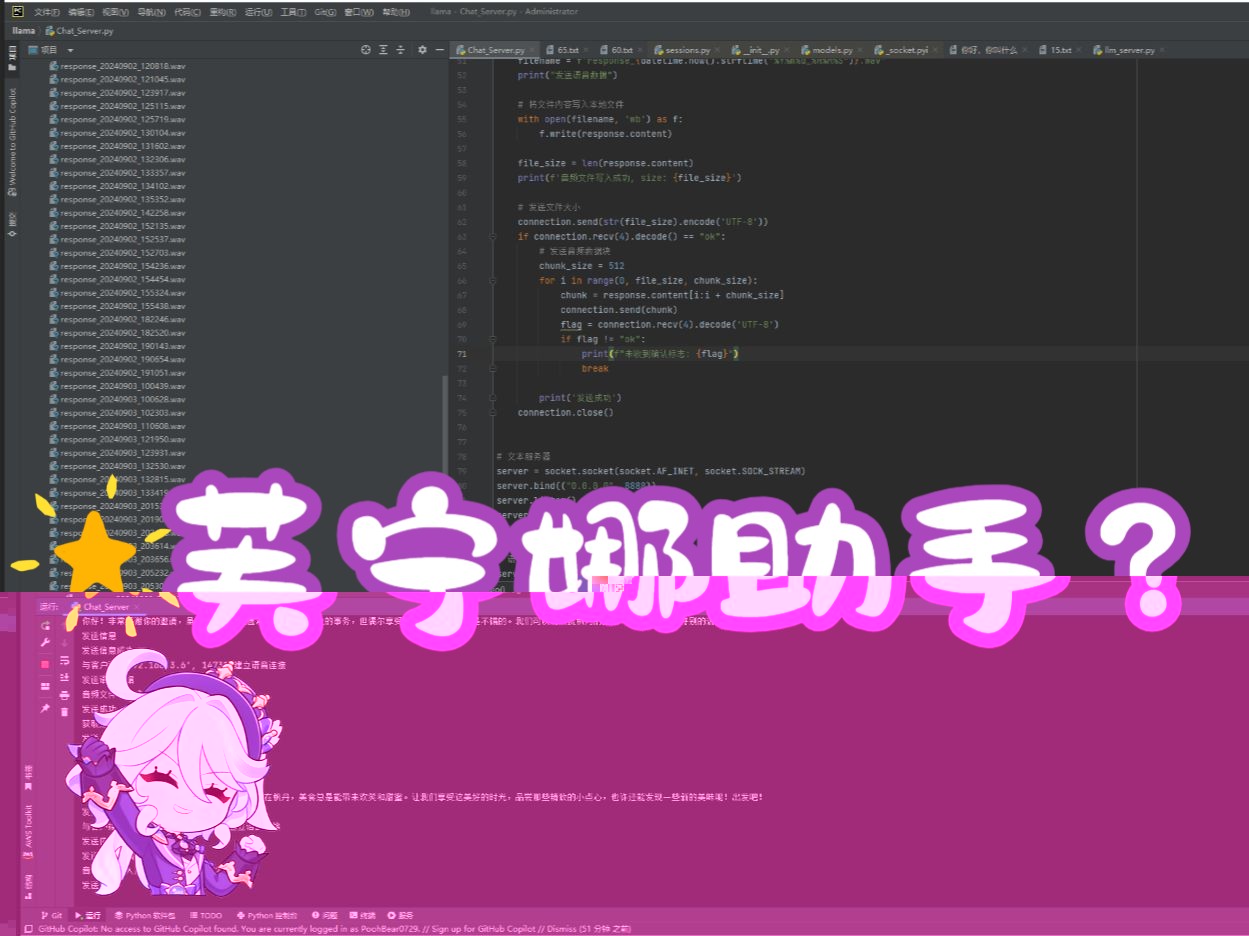Click the scroll-to-end icon in the run console
Image resolution: width=1249 pixels, height=936 pixels.
pos(65,677)
